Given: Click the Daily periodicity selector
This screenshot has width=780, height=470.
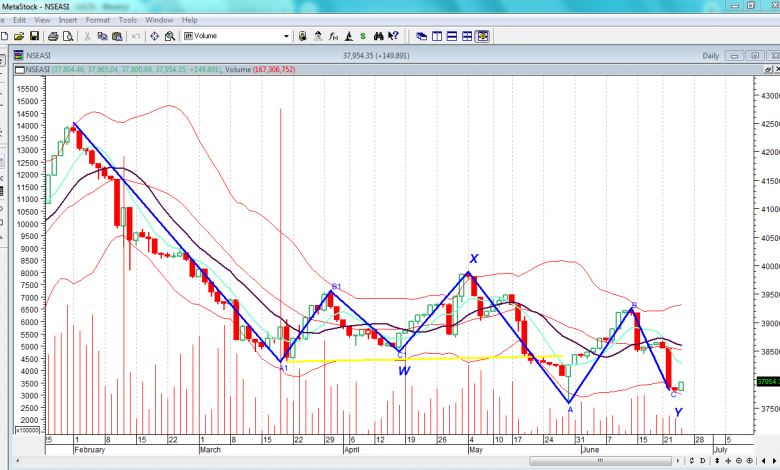Looking at the screenshot, I should pos(711,56).
